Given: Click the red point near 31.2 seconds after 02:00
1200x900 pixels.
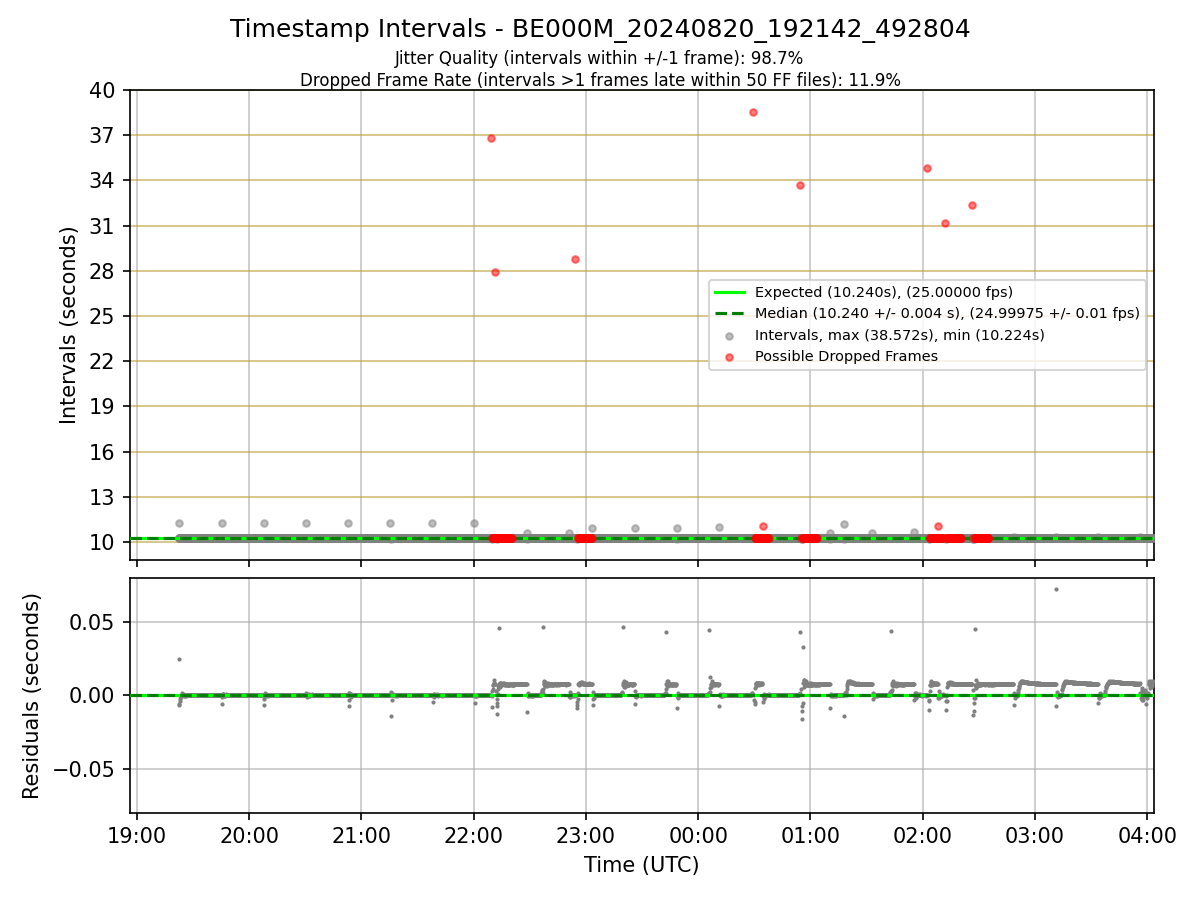Looking at the screenshot, I should coord(945,223).
